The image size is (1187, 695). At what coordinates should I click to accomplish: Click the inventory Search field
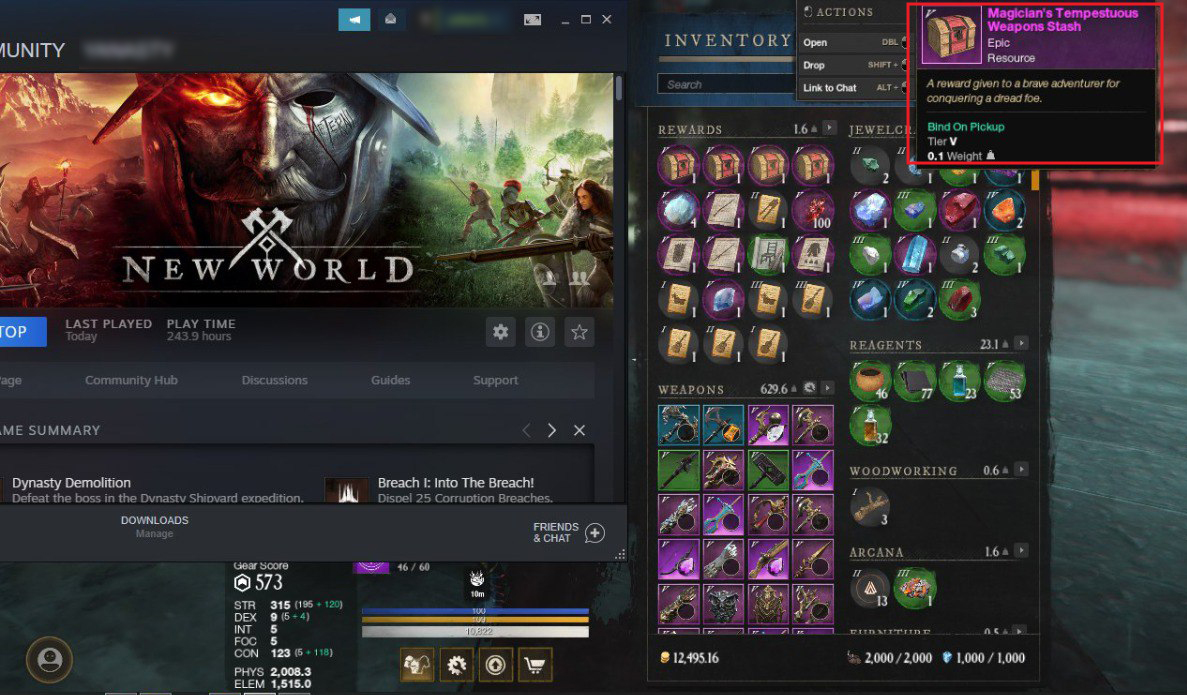pyautogui.click(x=725, y=84)
